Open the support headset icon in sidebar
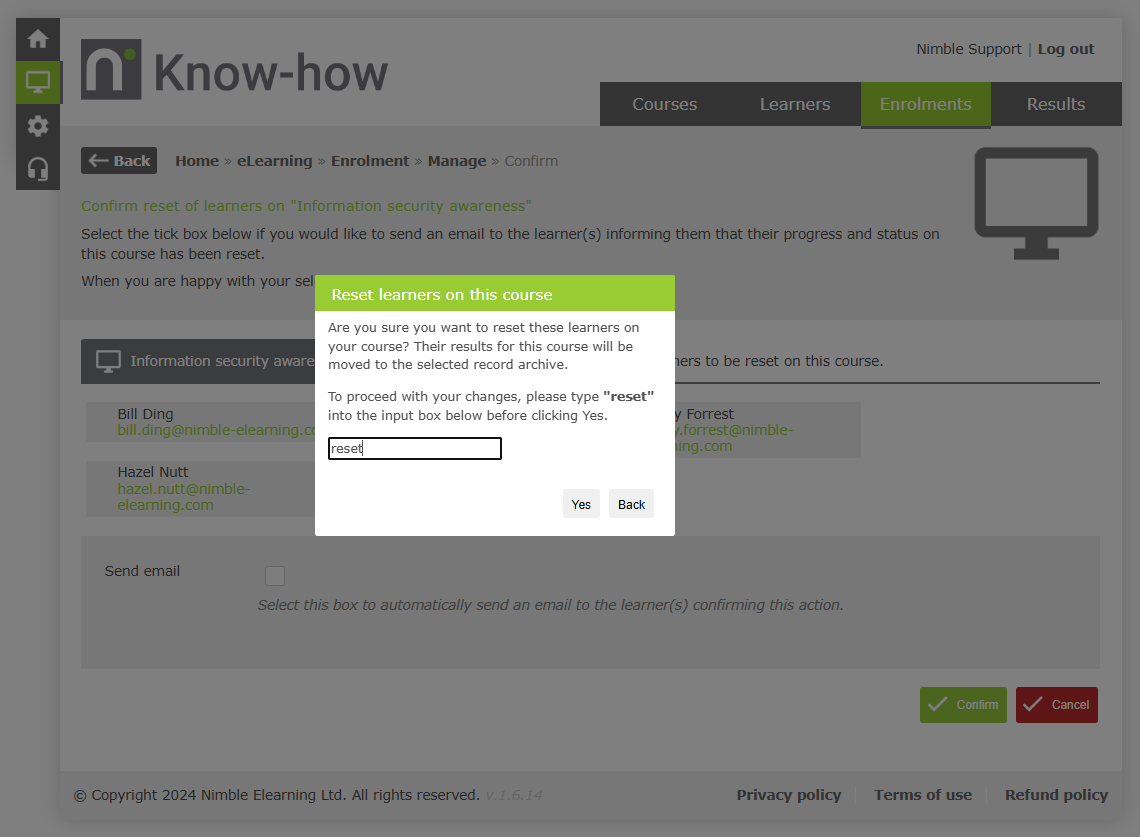The image size is (1140, 837). tap(38, 169)
